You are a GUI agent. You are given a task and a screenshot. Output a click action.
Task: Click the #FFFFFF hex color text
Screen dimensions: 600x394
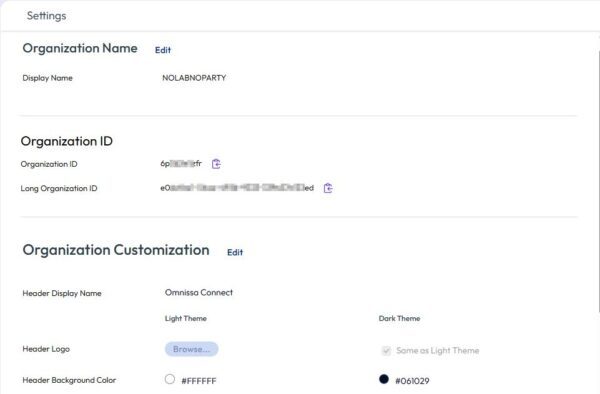tap(199, 381)
